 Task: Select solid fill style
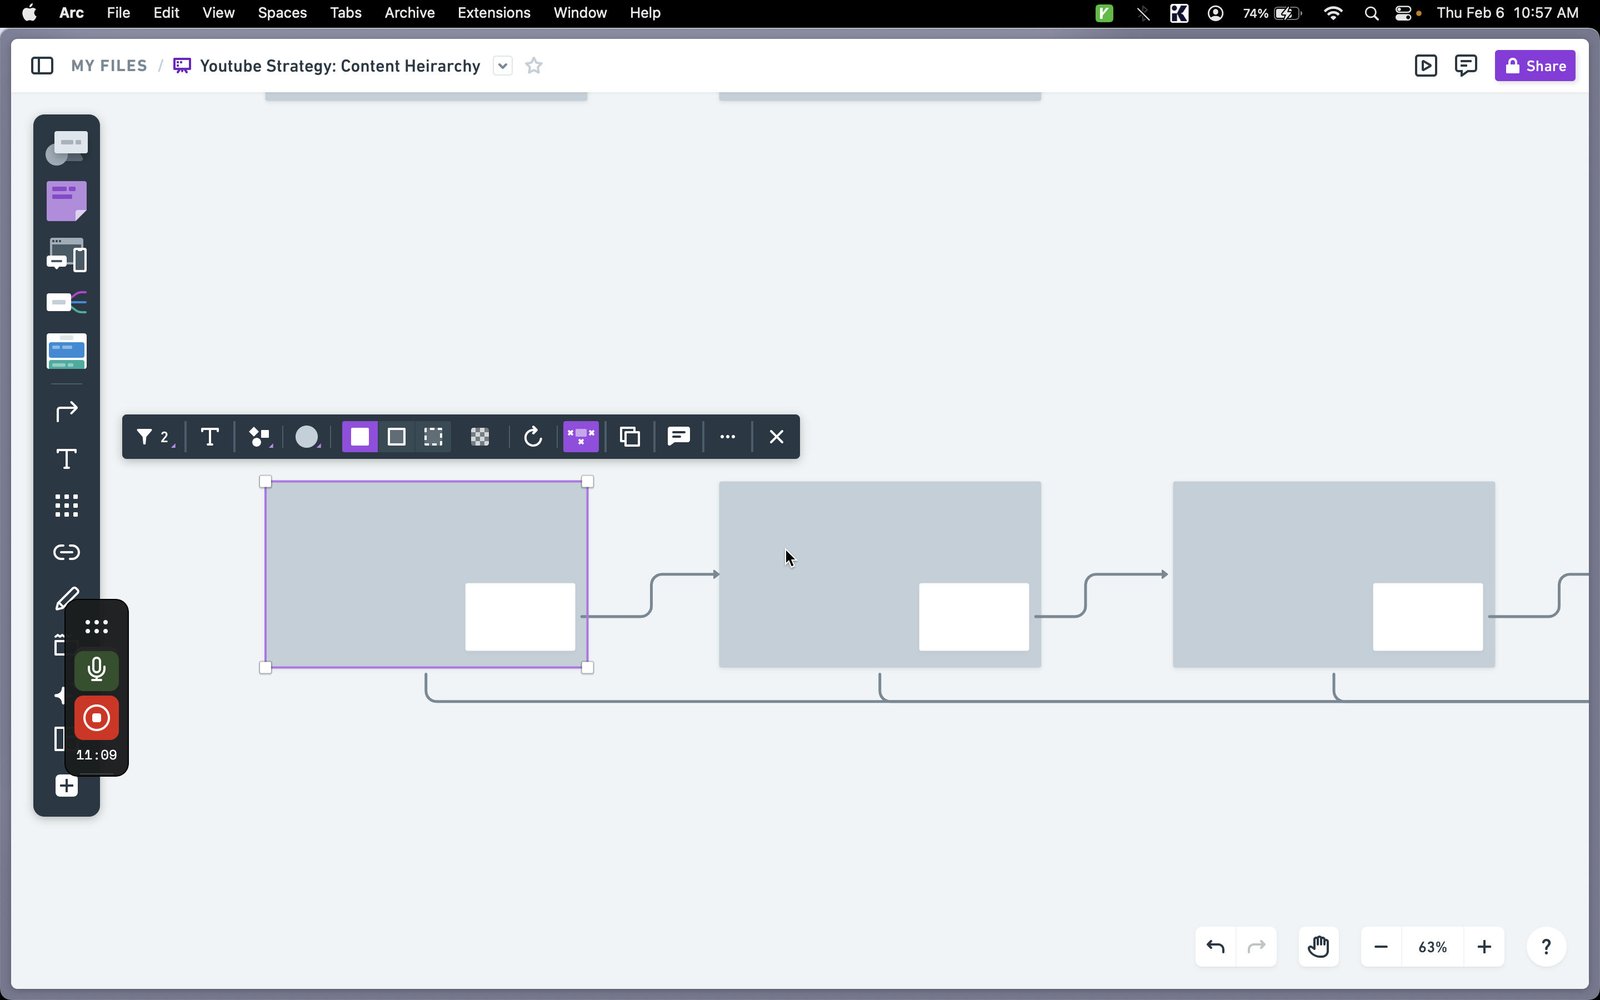pyautogui.click(x=360, y=437)
